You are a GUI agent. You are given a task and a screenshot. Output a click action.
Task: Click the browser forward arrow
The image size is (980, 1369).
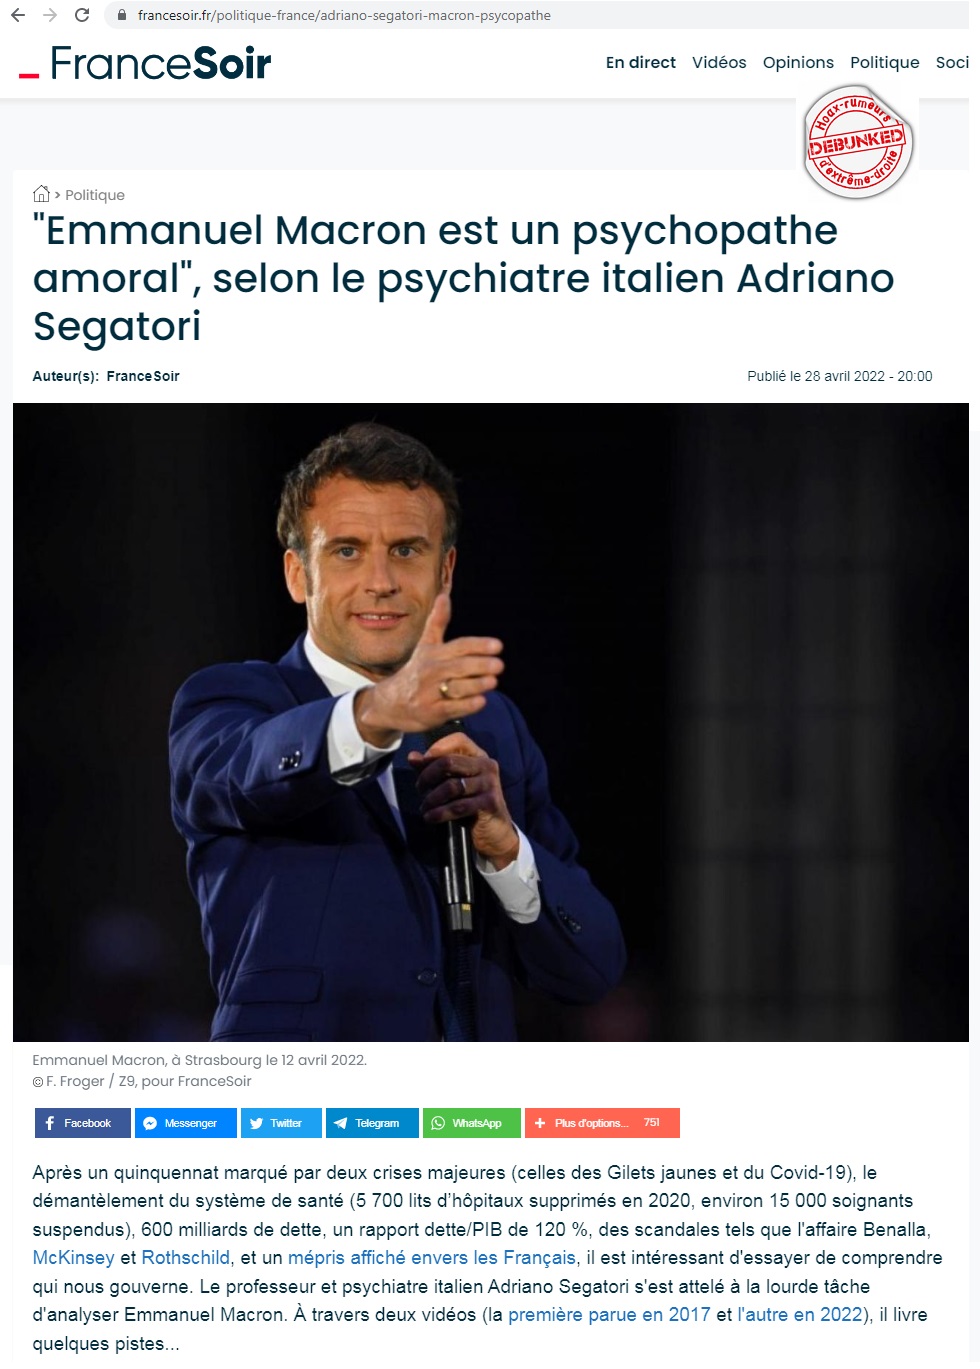pos(50,15)
